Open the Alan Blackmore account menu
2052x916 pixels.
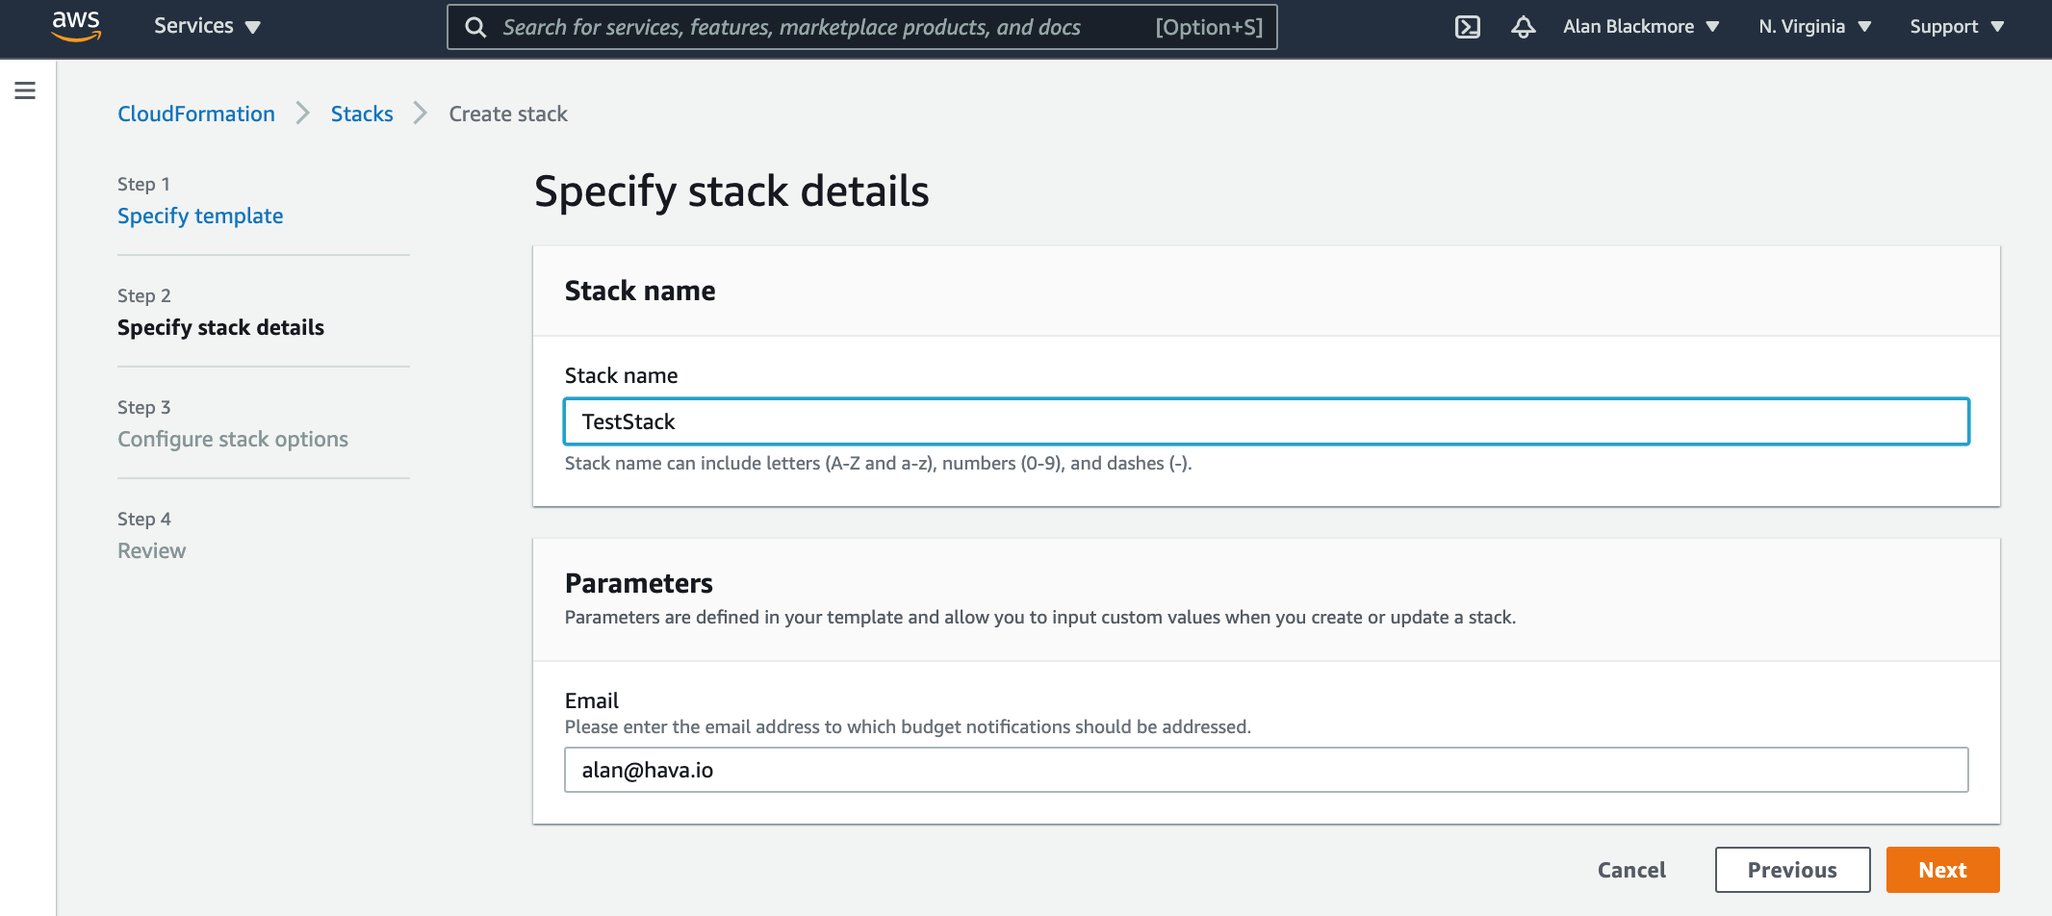coord(1640,26)
